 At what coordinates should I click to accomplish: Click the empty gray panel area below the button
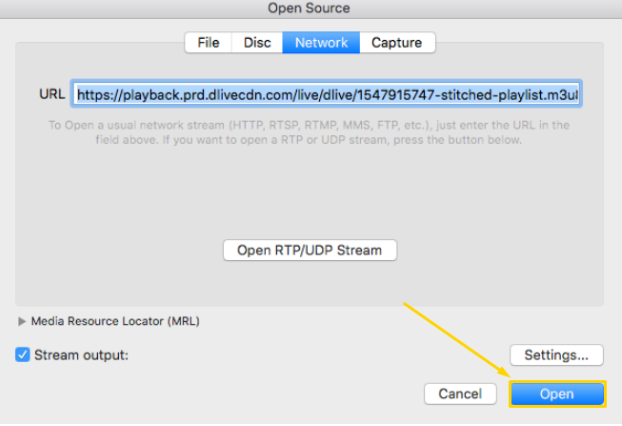[310, 284]
